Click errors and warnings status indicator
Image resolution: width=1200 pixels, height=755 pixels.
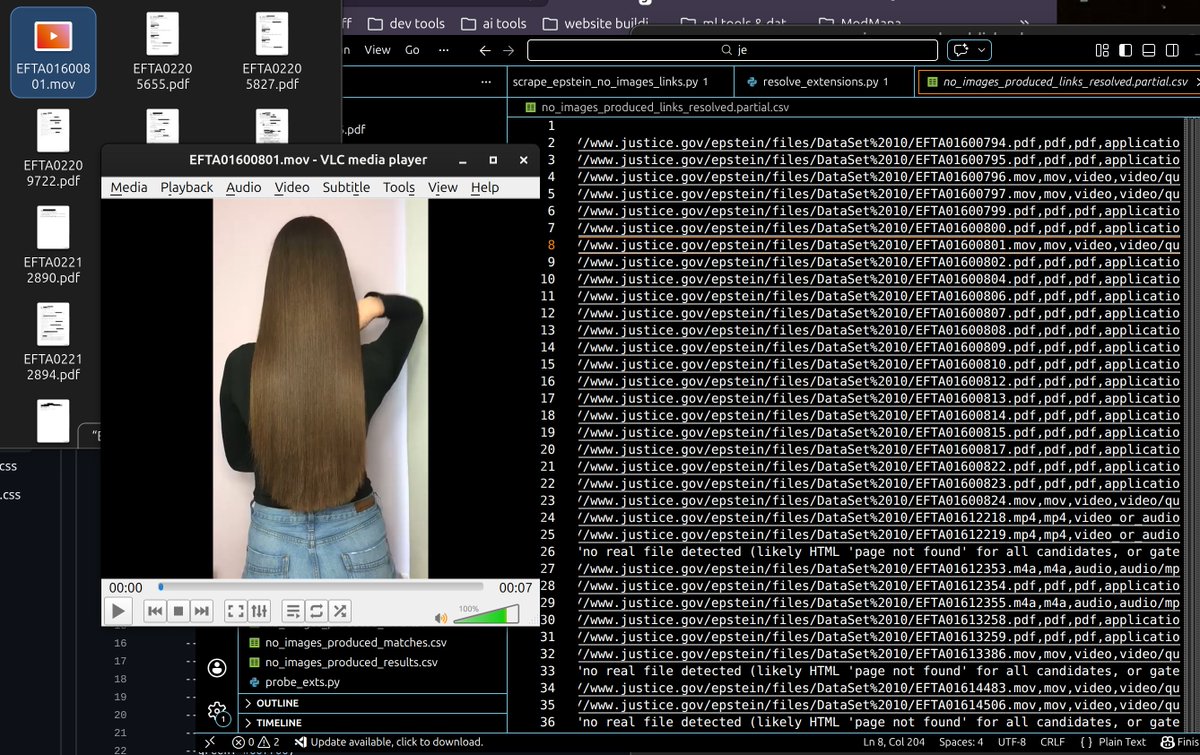[x=256, y=743]
